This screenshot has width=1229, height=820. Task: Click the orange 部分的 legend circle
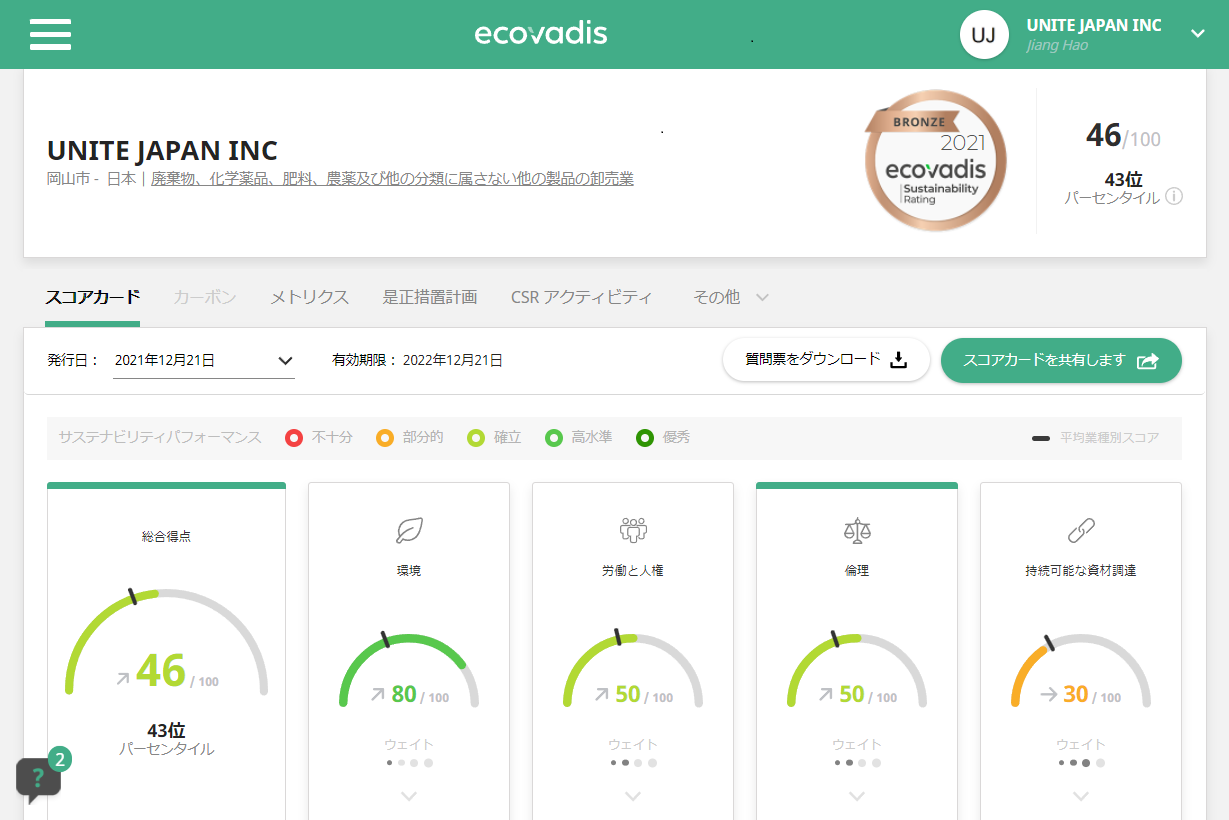(x=385, y=438)
